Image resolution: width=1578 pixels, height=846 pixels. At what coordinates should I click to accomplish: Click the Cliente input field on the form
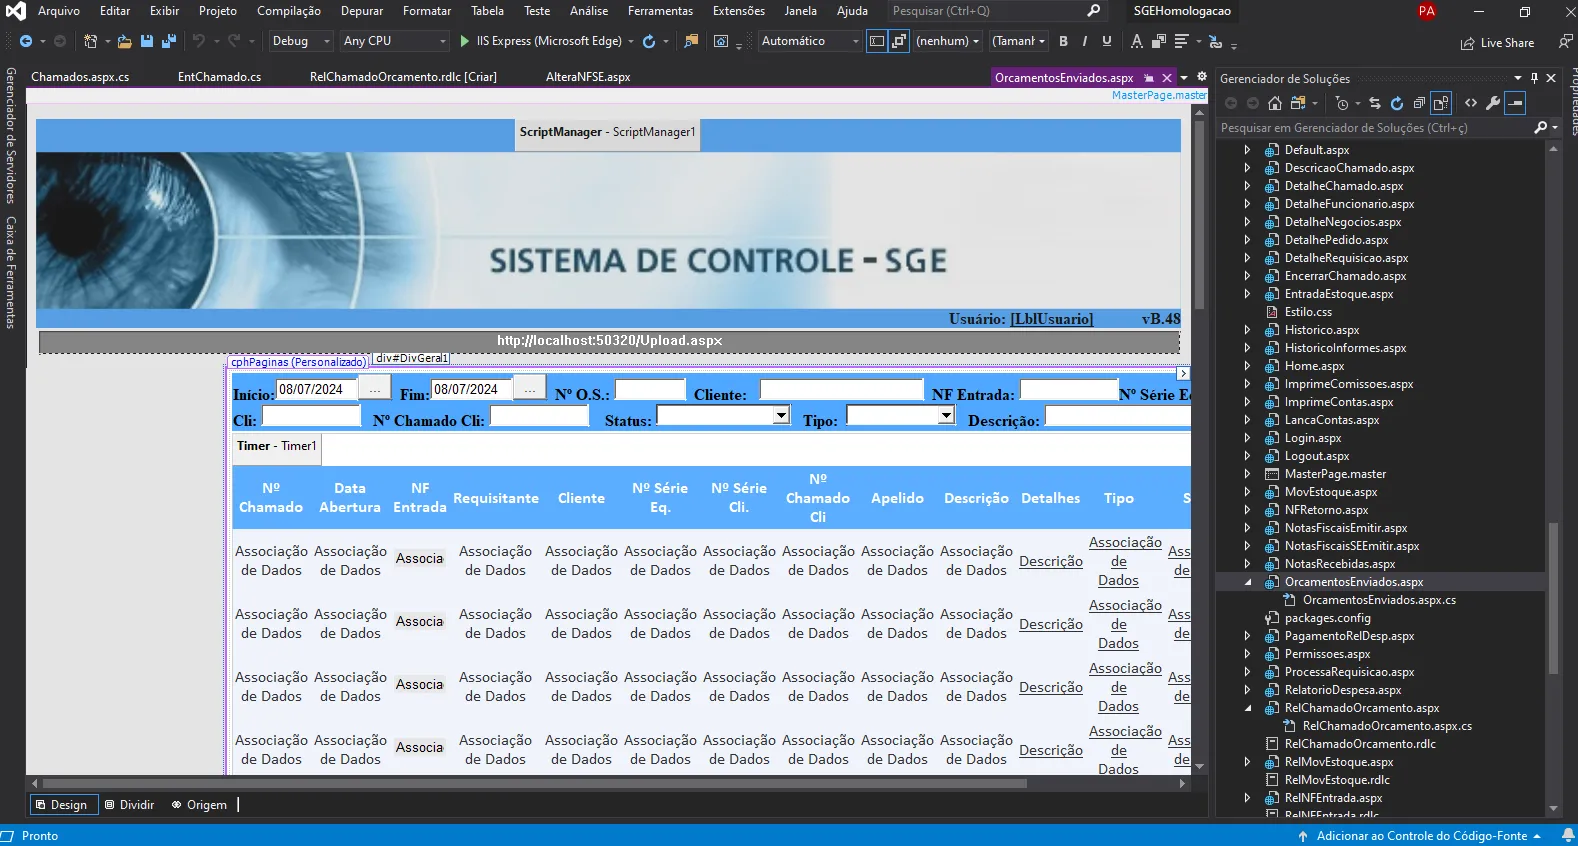[842, 390]
